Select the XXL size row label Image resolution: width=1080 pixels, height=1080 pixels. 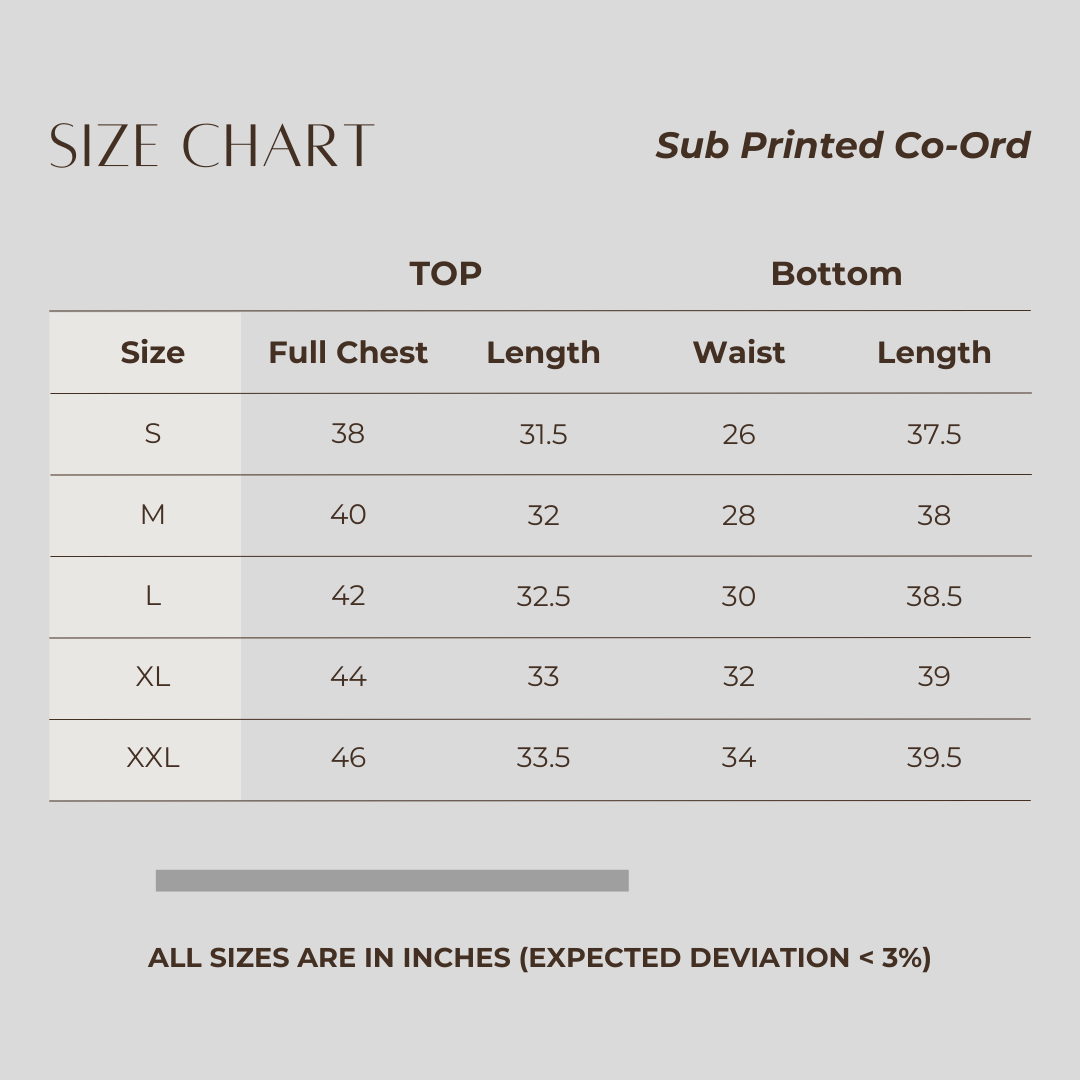[152, 758]
